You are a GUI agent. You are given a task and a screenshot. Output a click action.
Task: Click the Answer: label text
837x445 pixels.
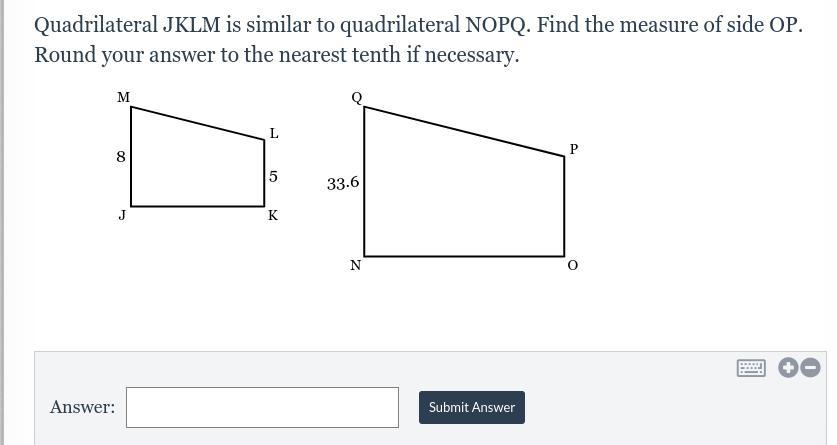pyautogui.click(x=83, y=407)
